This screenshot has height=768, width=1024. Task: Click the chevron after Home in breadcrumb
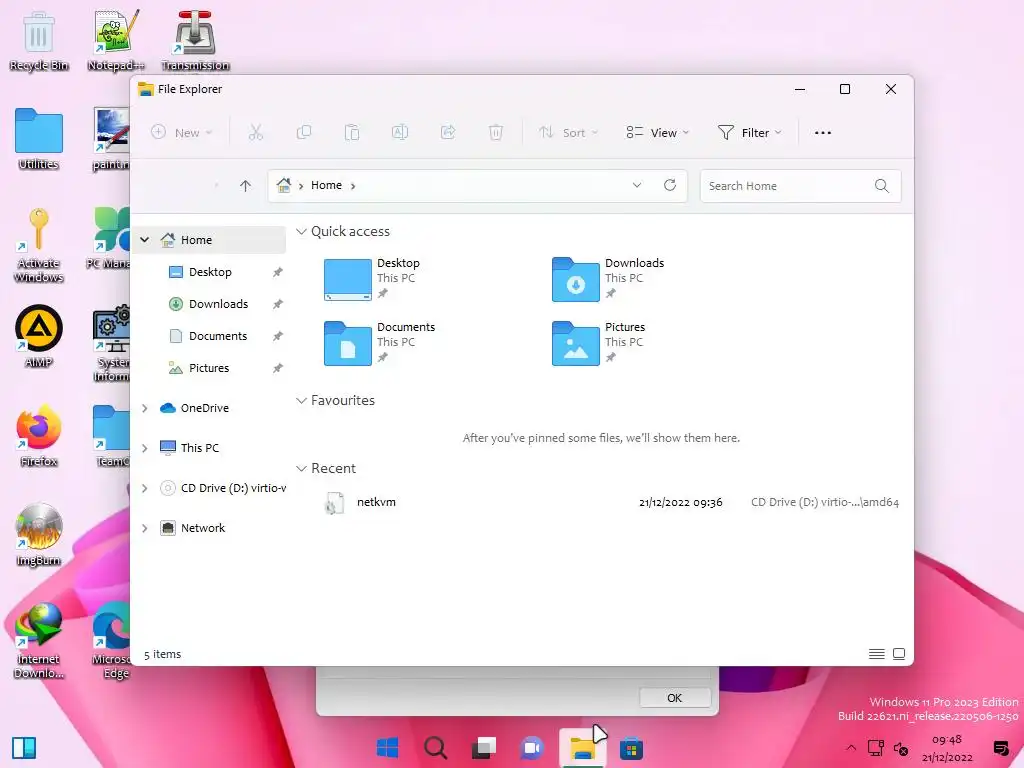point(353,186)
